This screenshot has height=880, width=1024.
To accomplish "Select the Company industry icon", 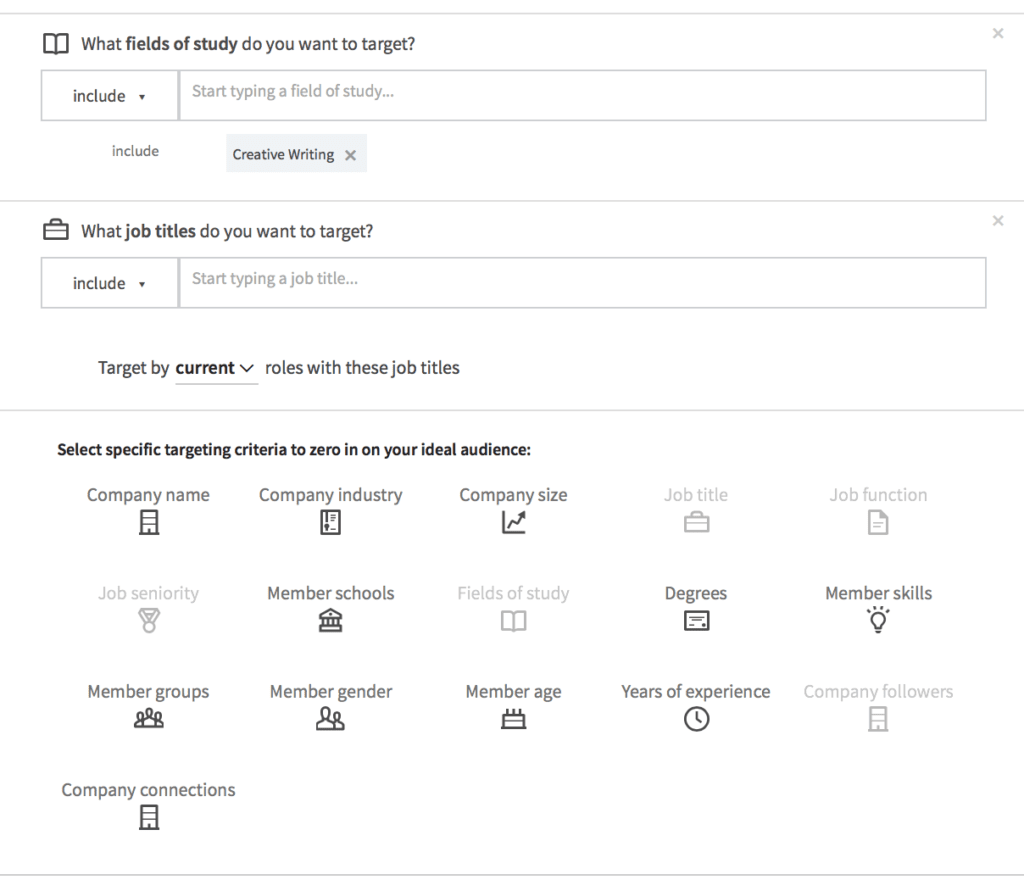I will click(330, 522).
